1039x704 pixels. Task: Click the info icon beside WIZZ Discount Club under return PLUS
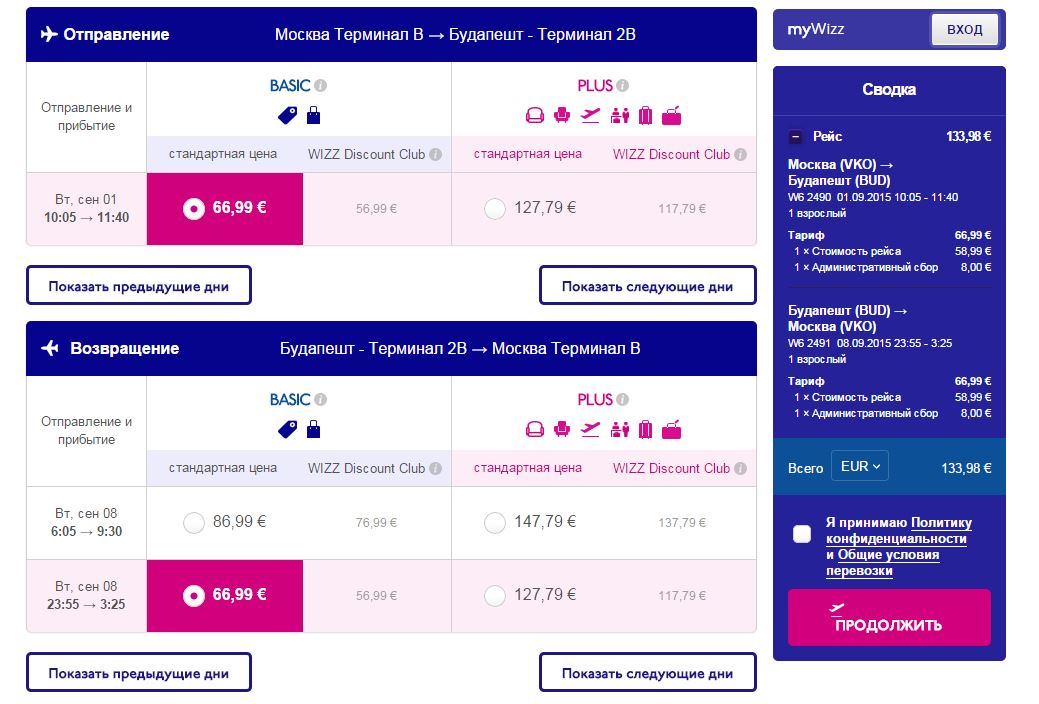click(741, 469)
